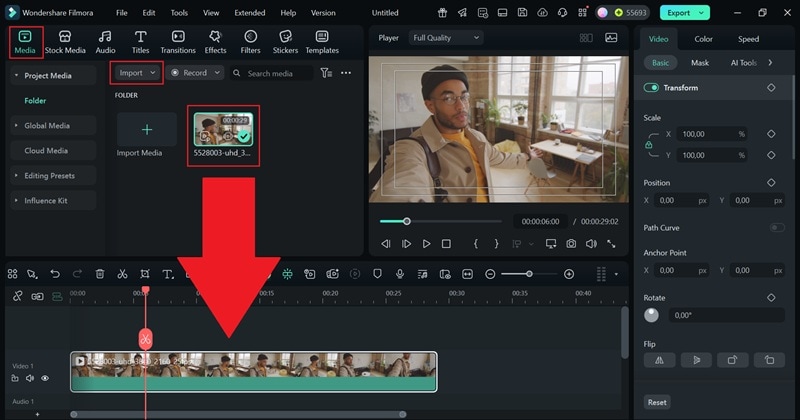This screenshot has width=800, height=420.
Task: Open the Import dropdown
Action: tap(137, 73)
